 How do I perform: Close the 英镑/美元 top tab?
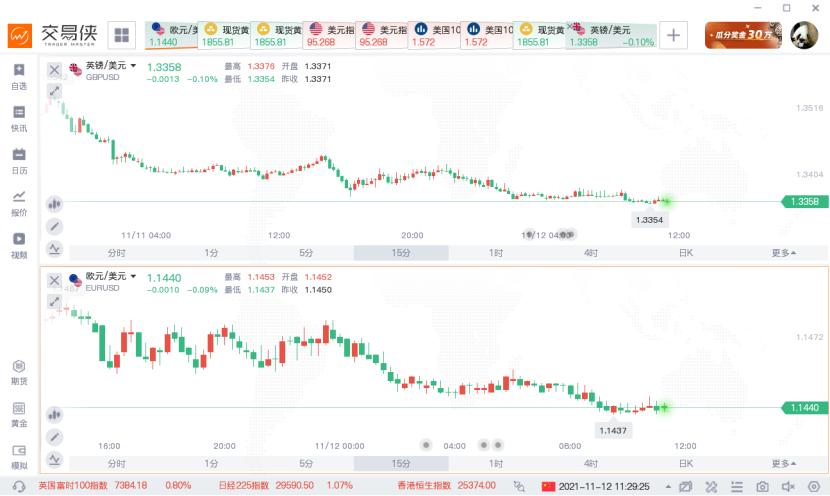click(570, 25)
